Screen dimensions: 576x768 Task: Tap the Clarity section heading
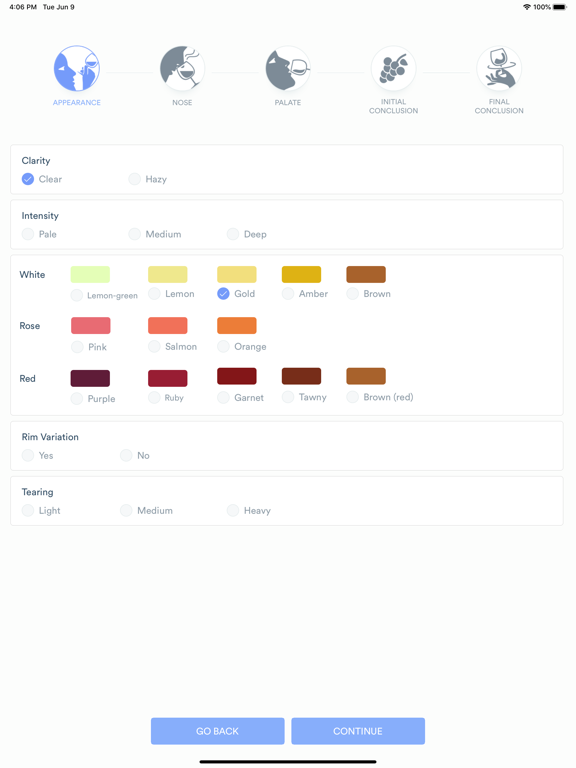(36, 161)
